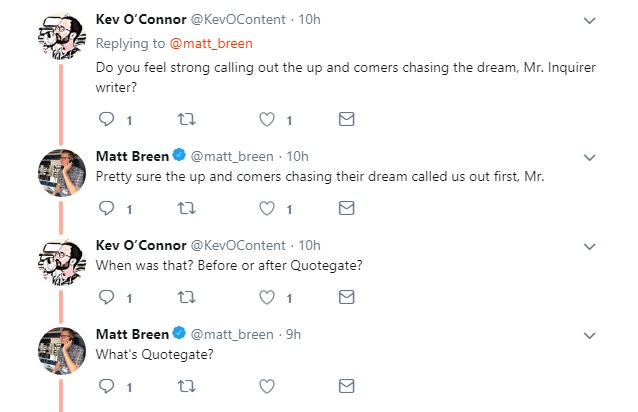The height and width of the screenshot is (412, 638).
Task: Send Kev's first tweet via direct message
Action: pyautogui.click(x=346, y=120)
